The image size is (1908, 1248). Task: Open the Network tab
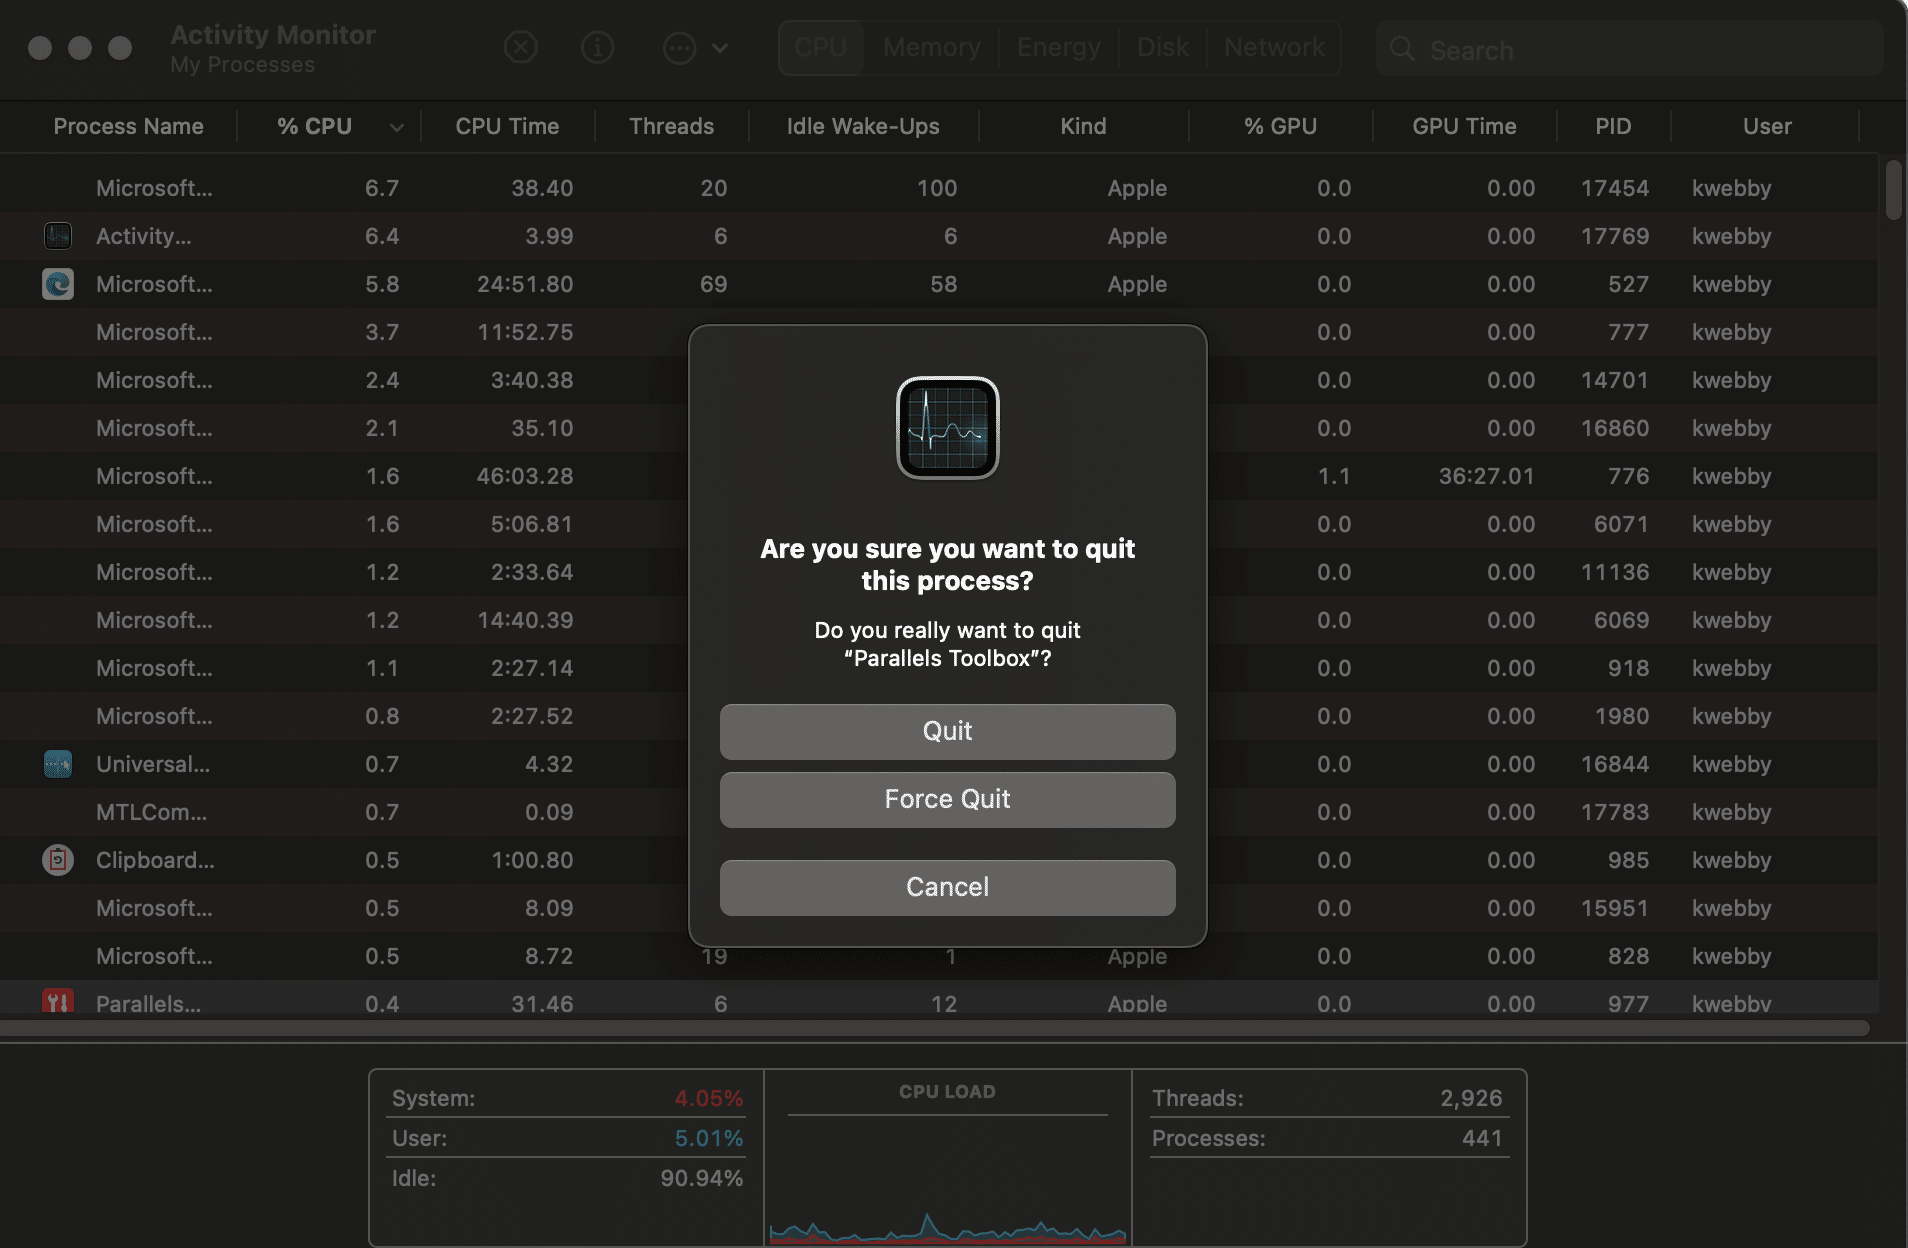coord(1273,47)
